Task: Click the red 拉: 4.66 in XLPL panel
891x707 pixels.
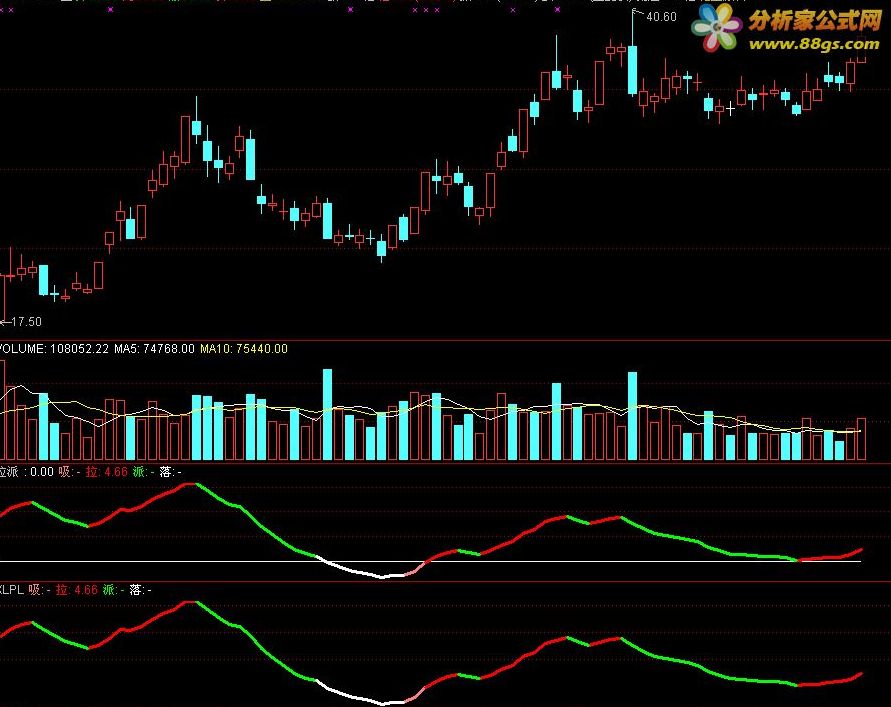Action: click(x=77, y=590)
